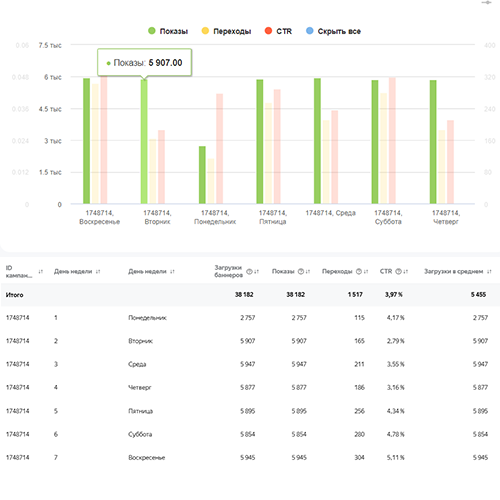
Task: Click the Загрузки в среднем header text
Action: (453, 272)
